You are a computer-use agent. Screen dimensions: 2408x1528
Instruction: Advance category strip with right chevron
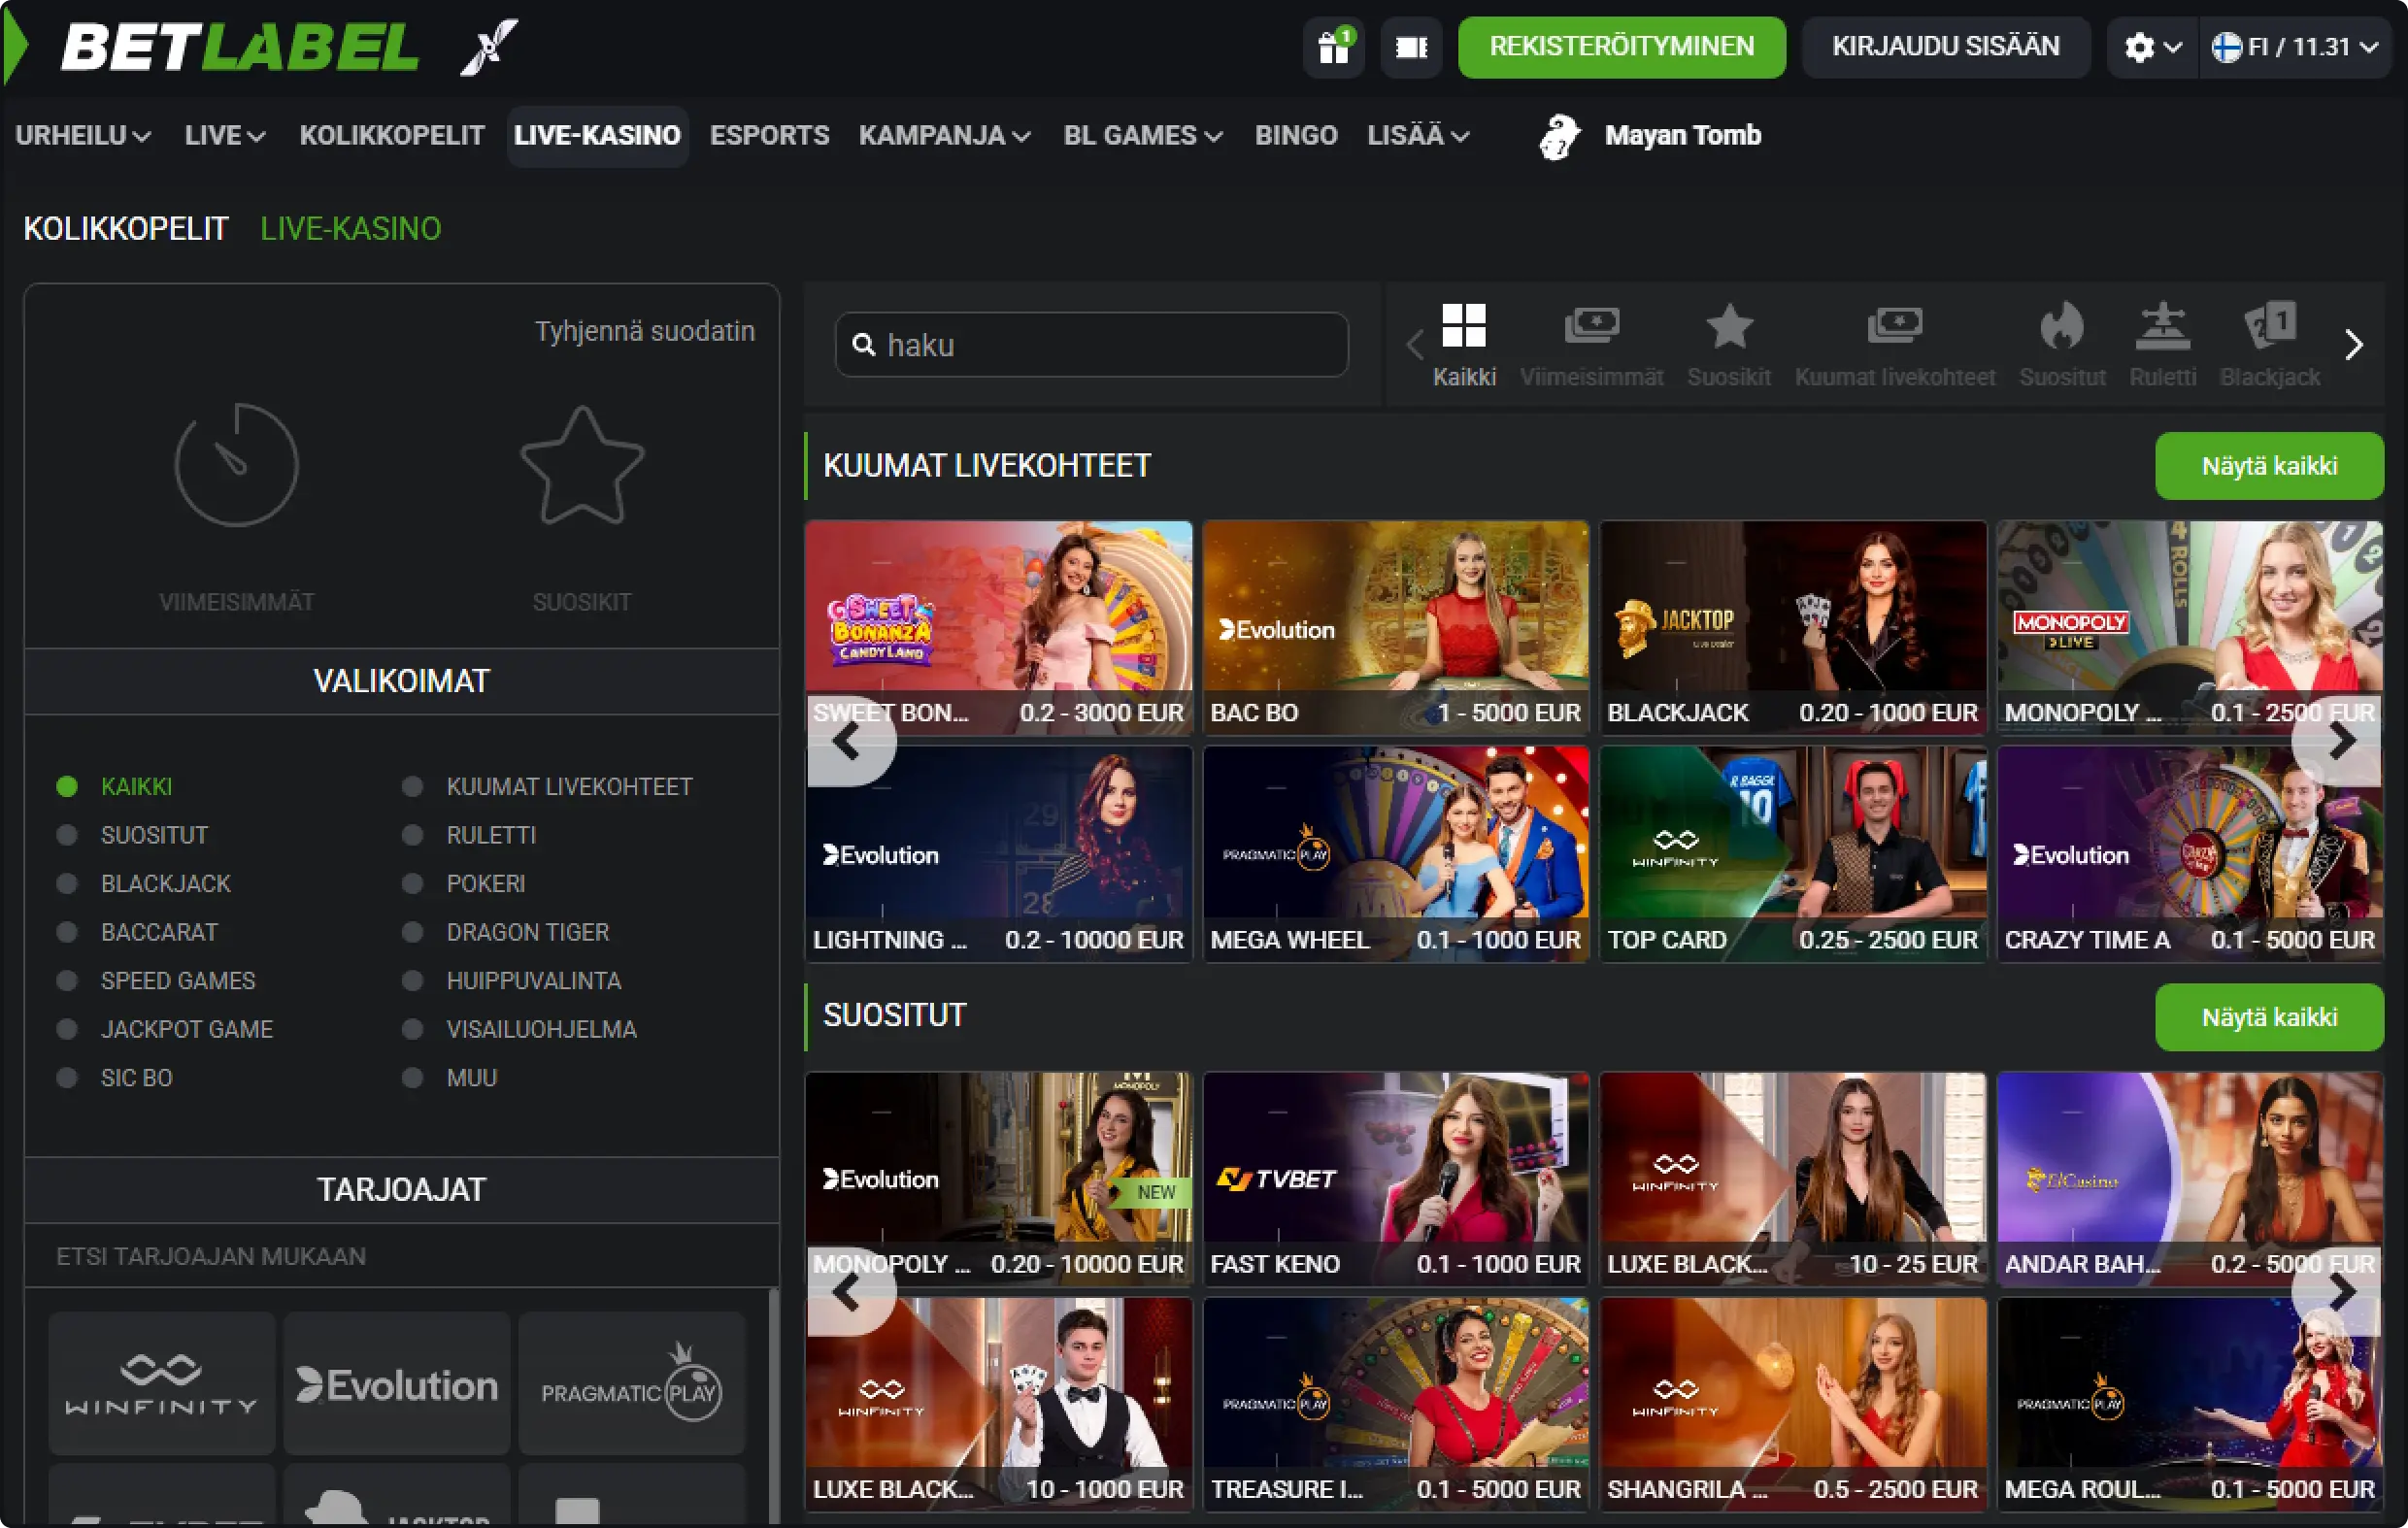pyautogui.click(x=2354, y=345)
